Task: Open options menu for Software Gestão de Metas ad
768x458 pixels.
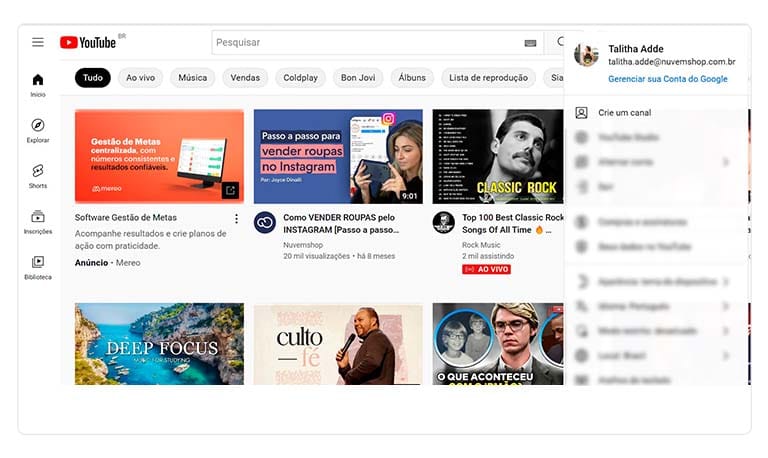Action: coord(236,219)
